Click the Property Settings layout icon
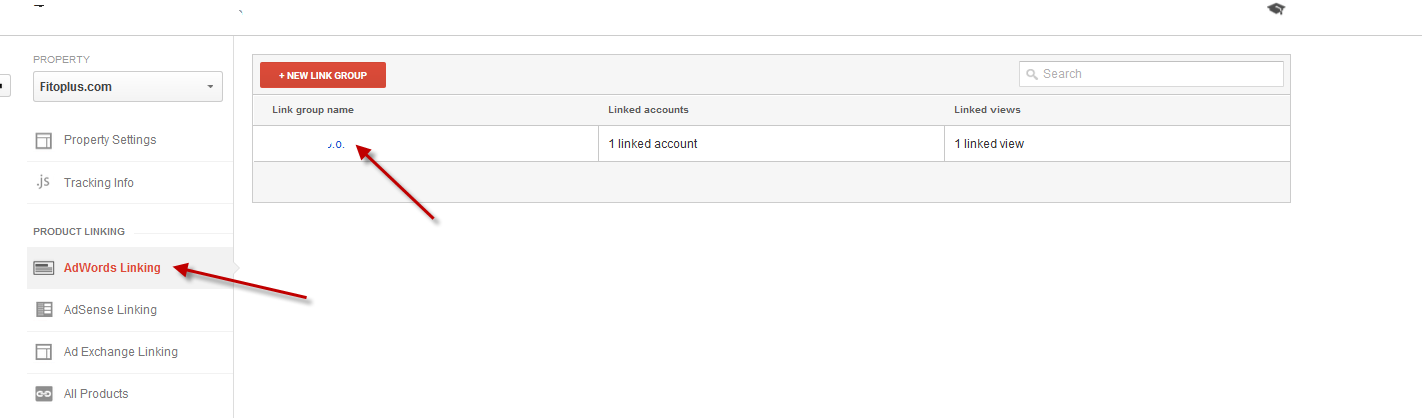Screen dimensions: 1422x418 [43, 140]
